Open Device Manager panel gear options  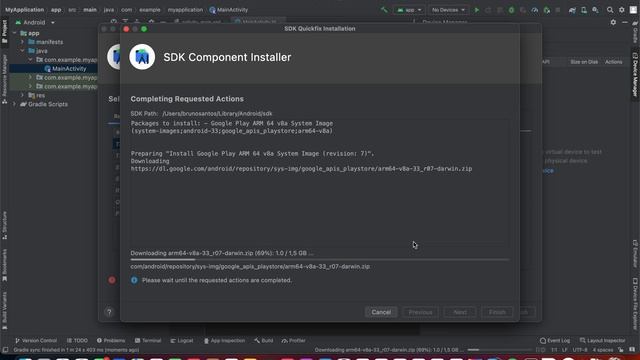click(613, 22)
